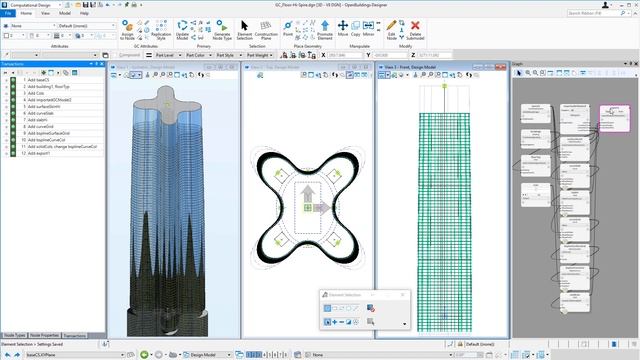640x360 pixels.
Task: Expand the Element Selection dialog options arrow
Action: (404, 324)
